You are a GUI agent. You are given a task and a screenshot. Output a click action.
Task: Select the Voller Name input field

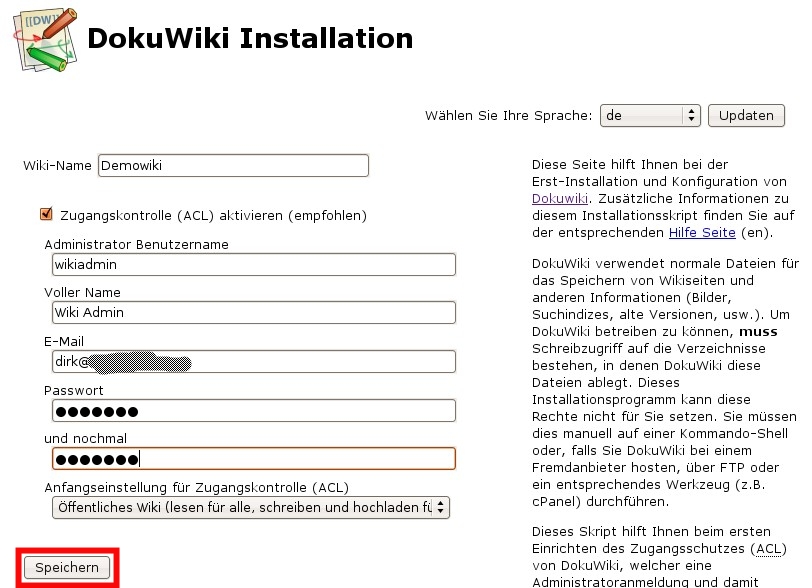click(x=253, y=312)
